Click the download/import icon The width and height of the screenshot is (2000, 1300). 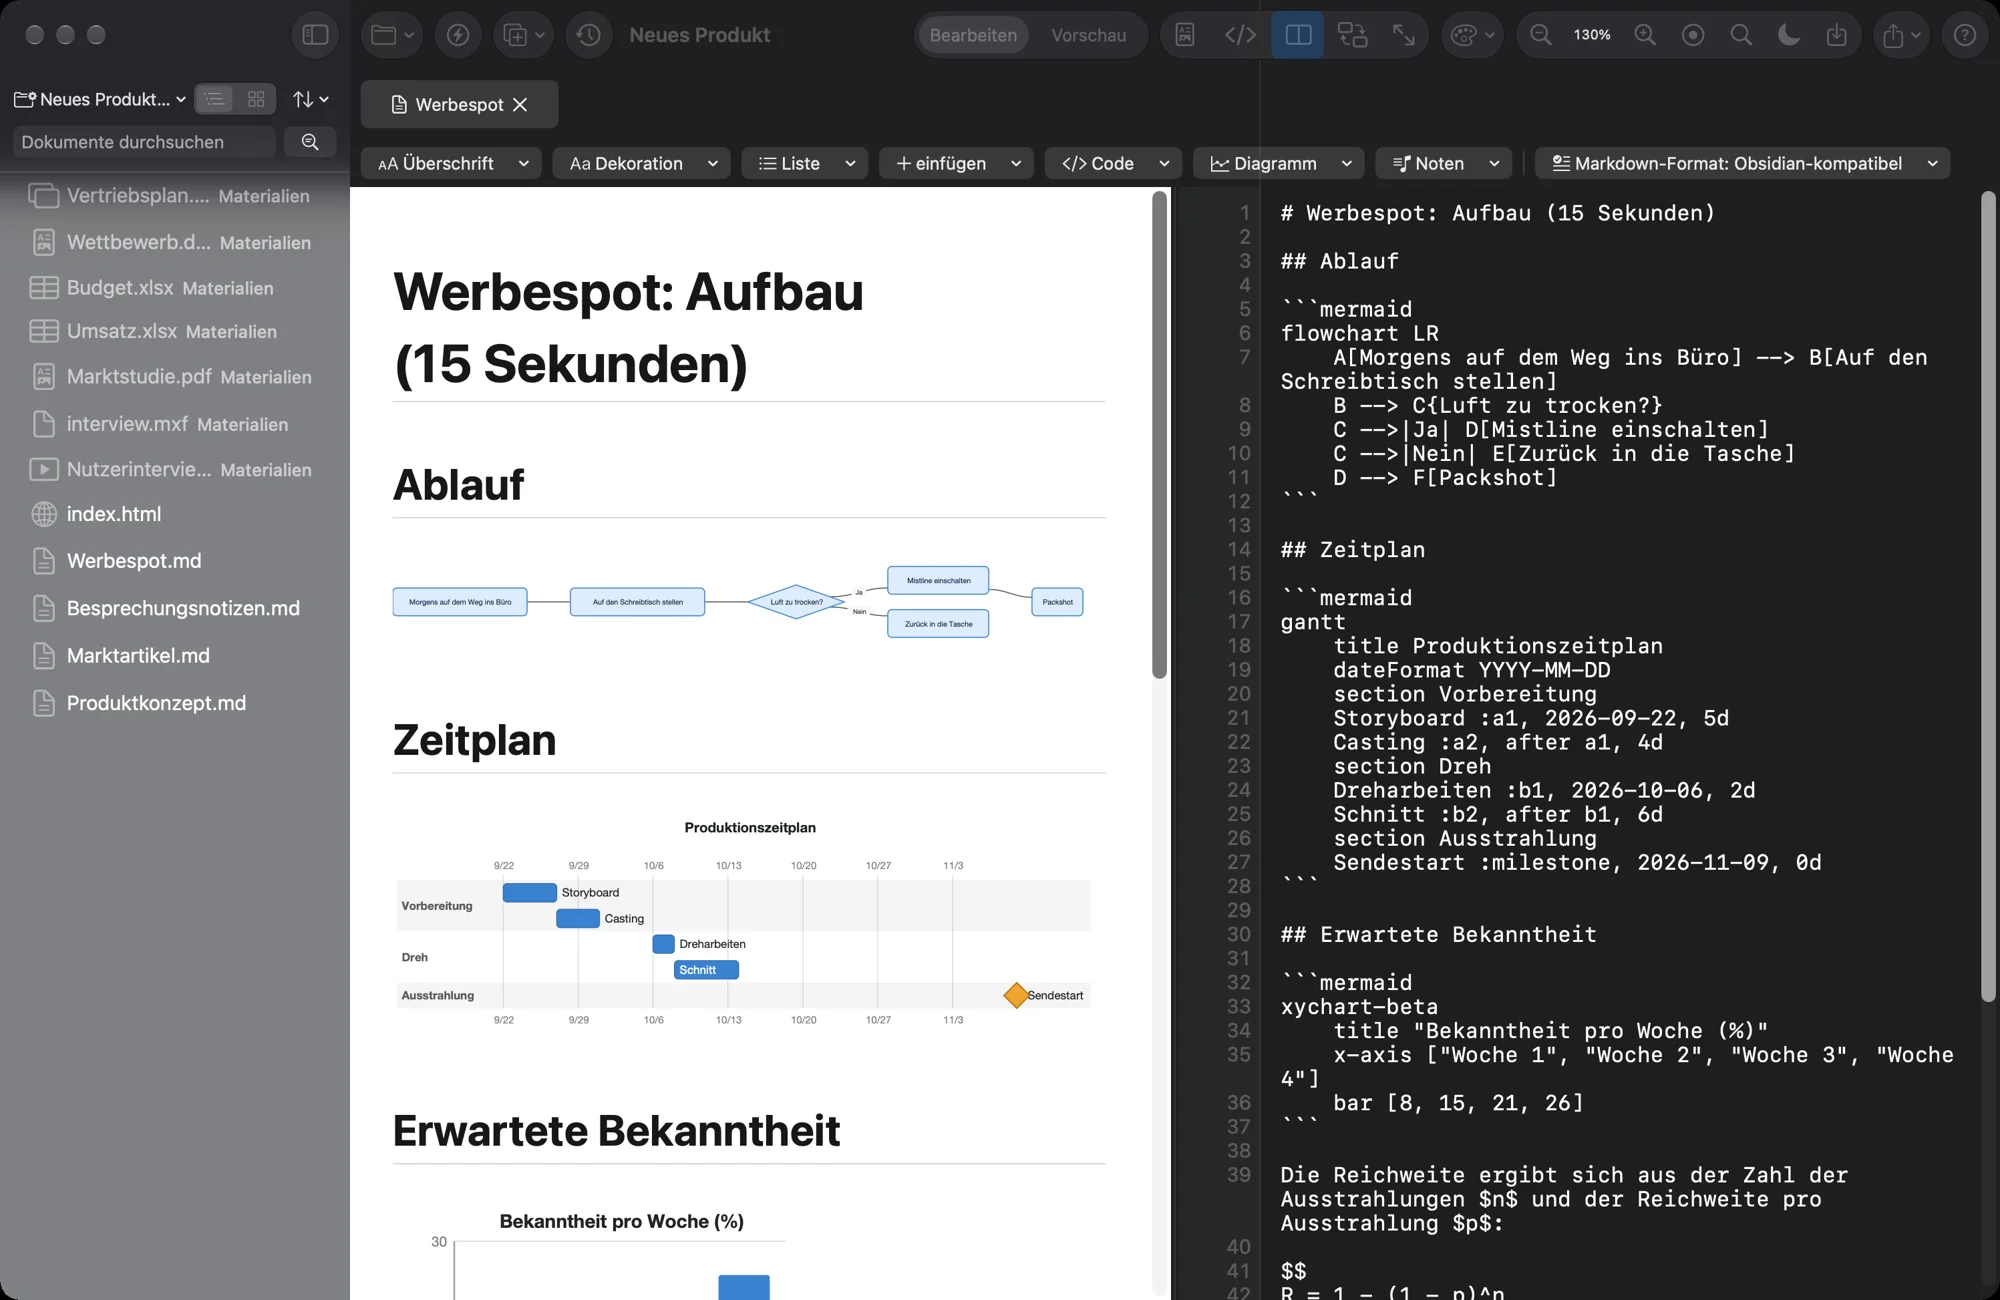[x=1837, y=35]
